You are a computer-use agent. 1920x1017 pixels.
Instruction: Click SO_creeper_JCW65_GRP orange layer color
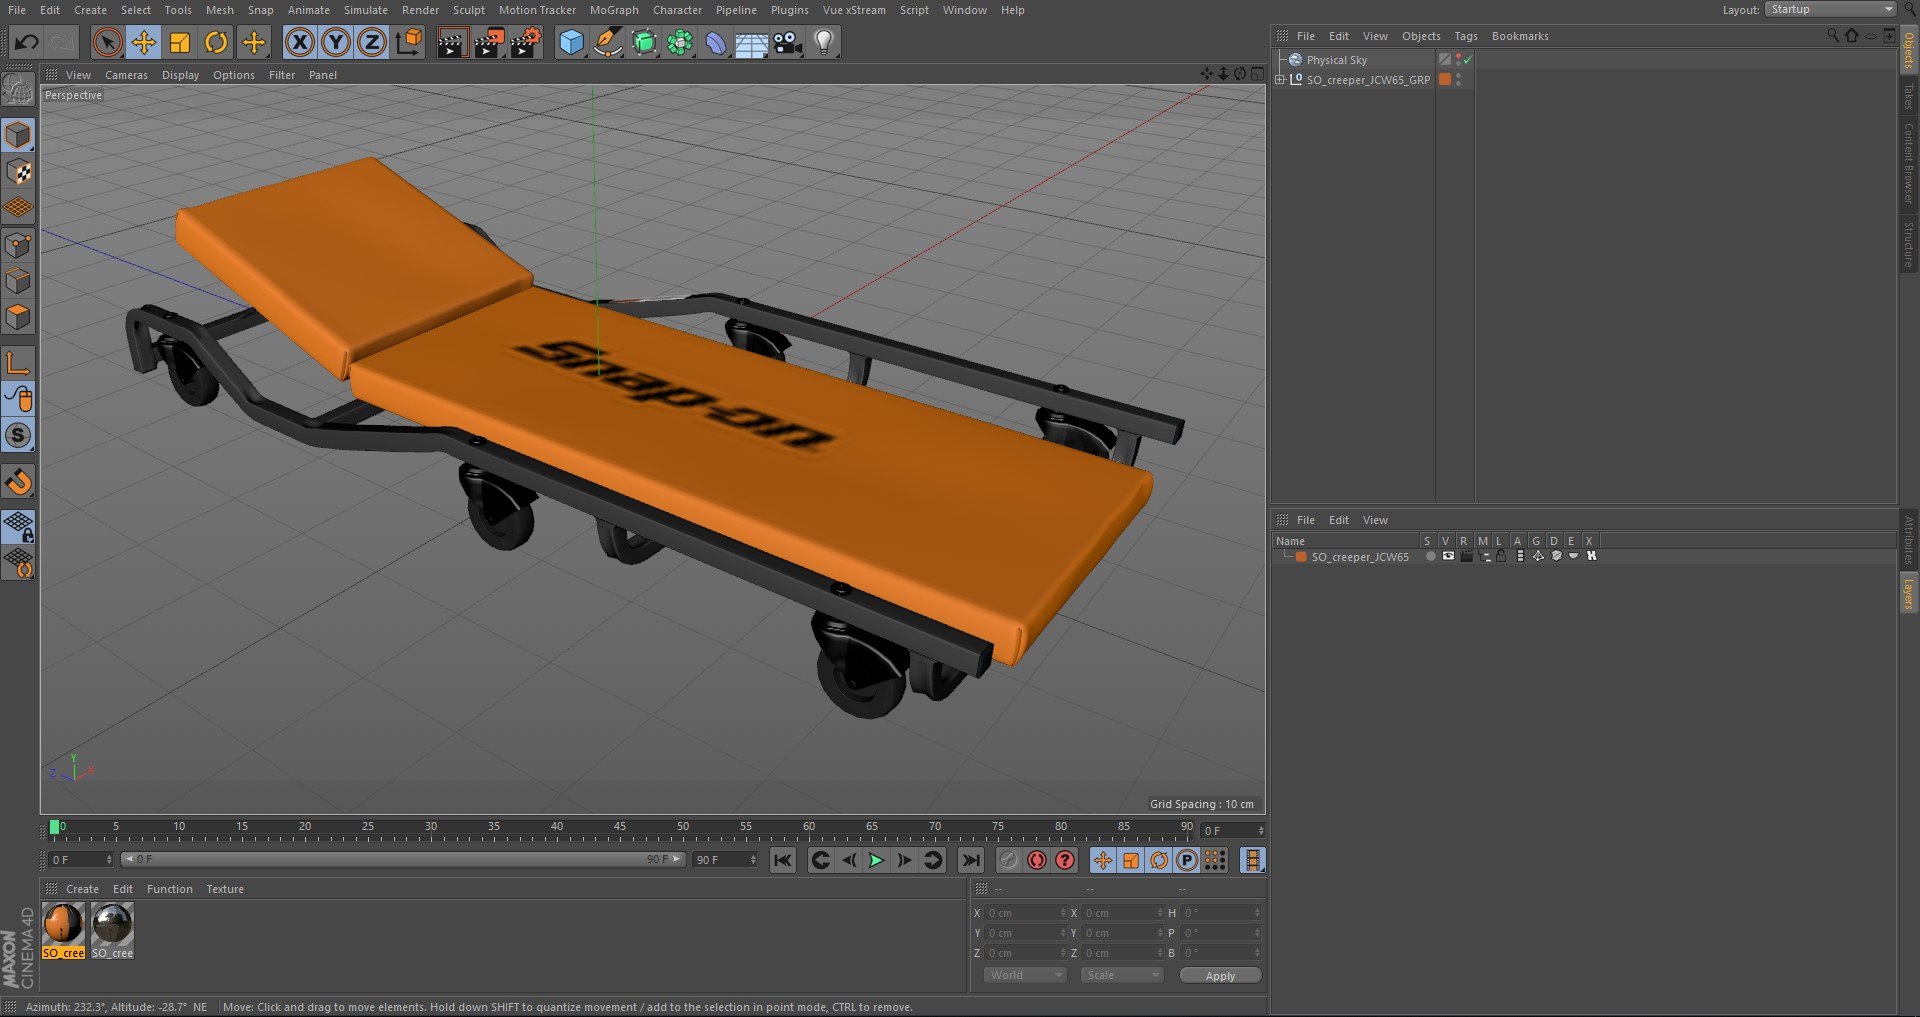[x=1444, y=80]
